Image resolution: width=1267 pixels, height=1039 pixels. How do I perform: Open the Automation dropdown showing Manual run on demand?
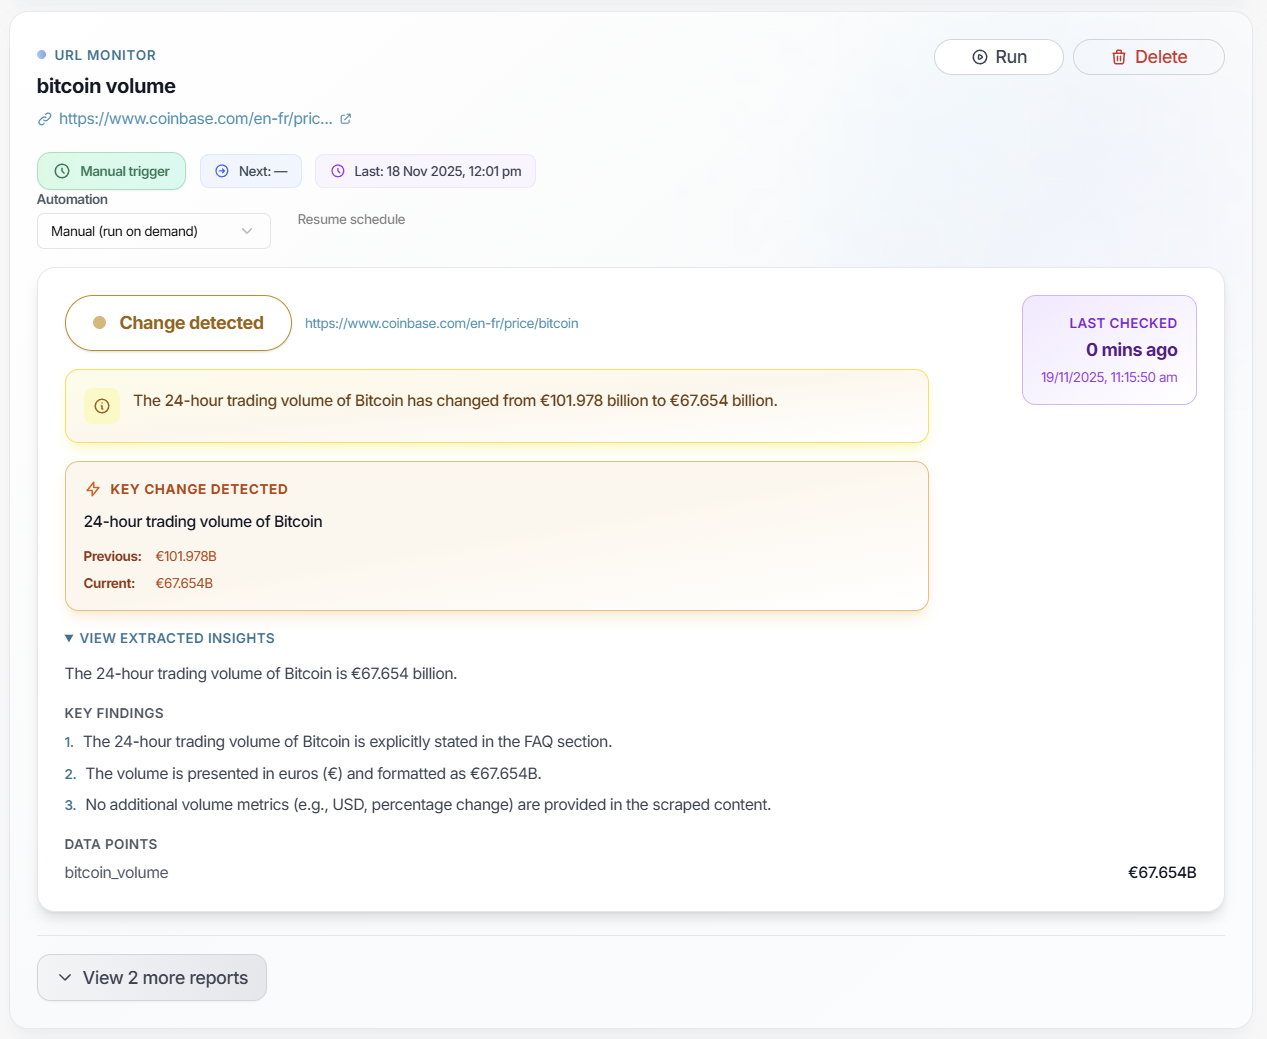coord(153,231)
